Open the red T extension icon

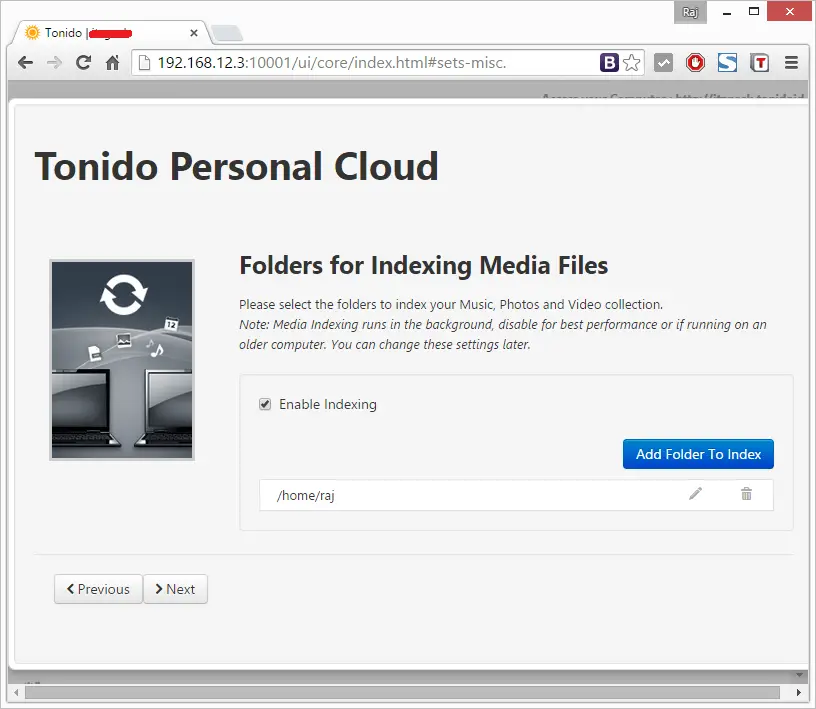click(759, 63)
